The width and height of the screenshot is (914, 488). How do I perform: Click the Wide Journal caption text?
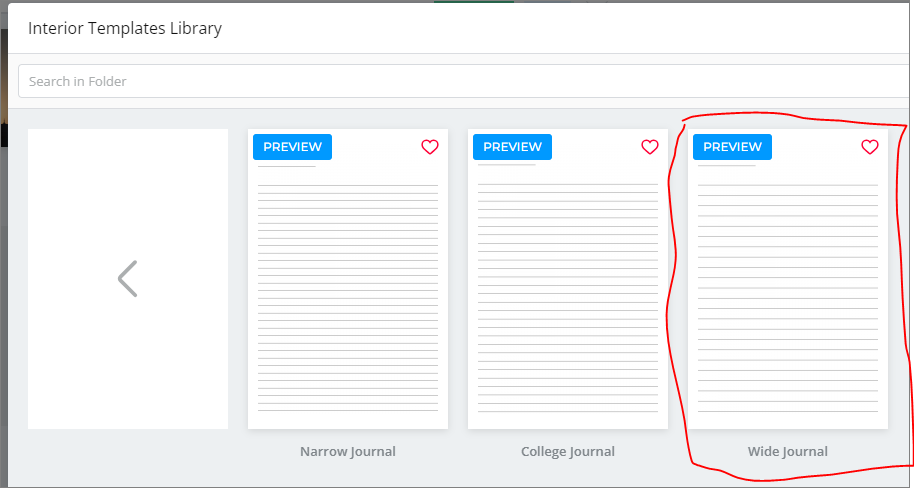click(788, 451)
